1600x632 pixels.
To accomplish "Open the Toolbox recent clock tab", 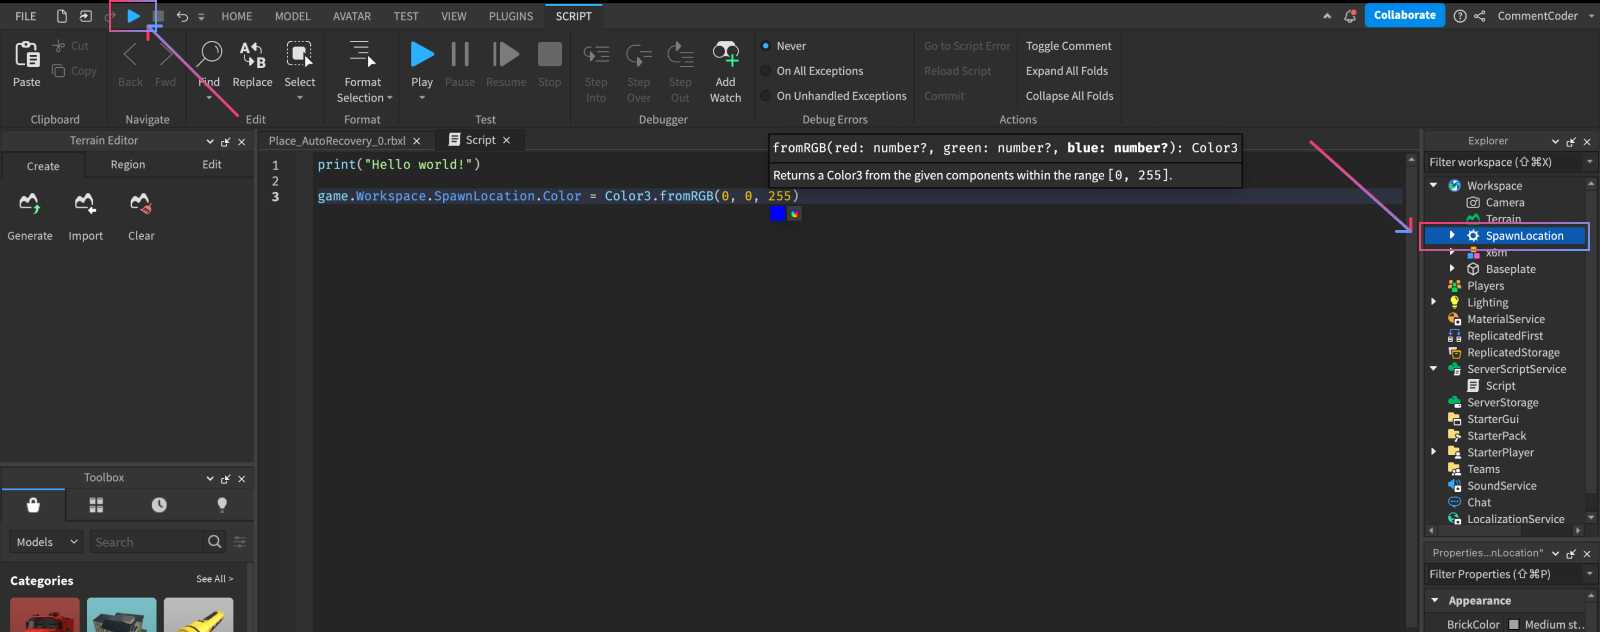I will click(159, 505).
